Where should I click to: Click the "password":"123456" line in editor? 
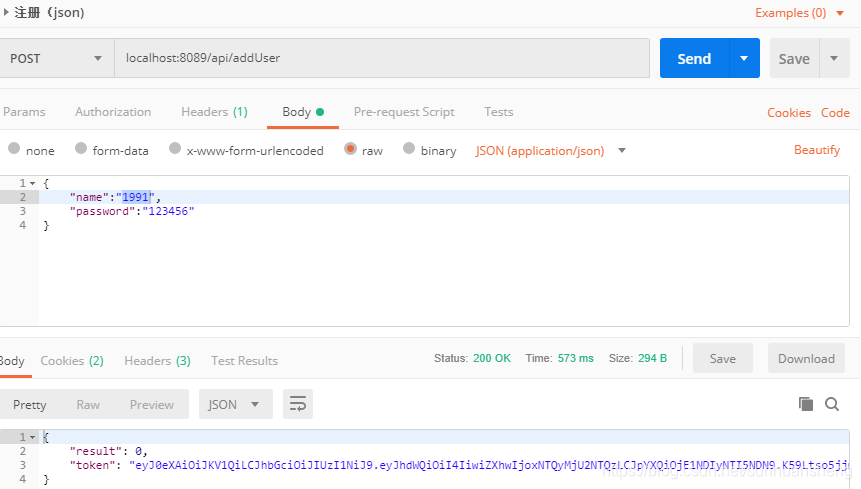132,211
